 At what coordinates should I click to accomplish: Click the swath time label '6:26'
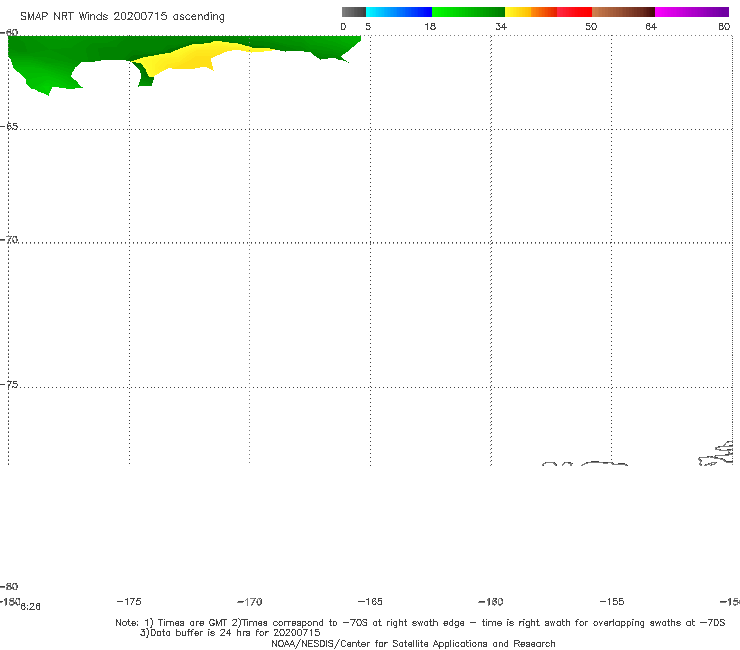30,607
